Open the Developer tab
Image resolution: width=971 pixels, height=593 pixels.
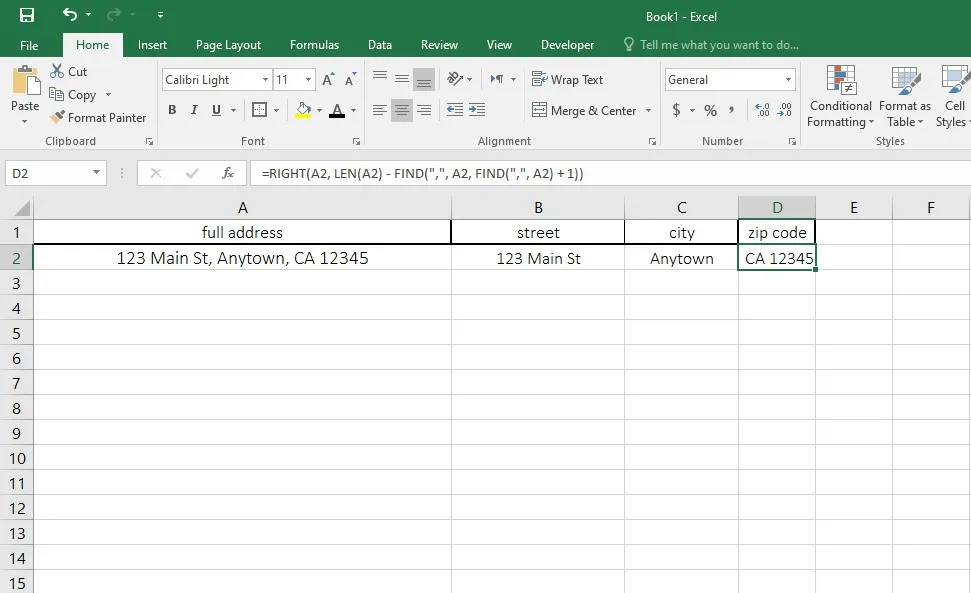point(567,45)
